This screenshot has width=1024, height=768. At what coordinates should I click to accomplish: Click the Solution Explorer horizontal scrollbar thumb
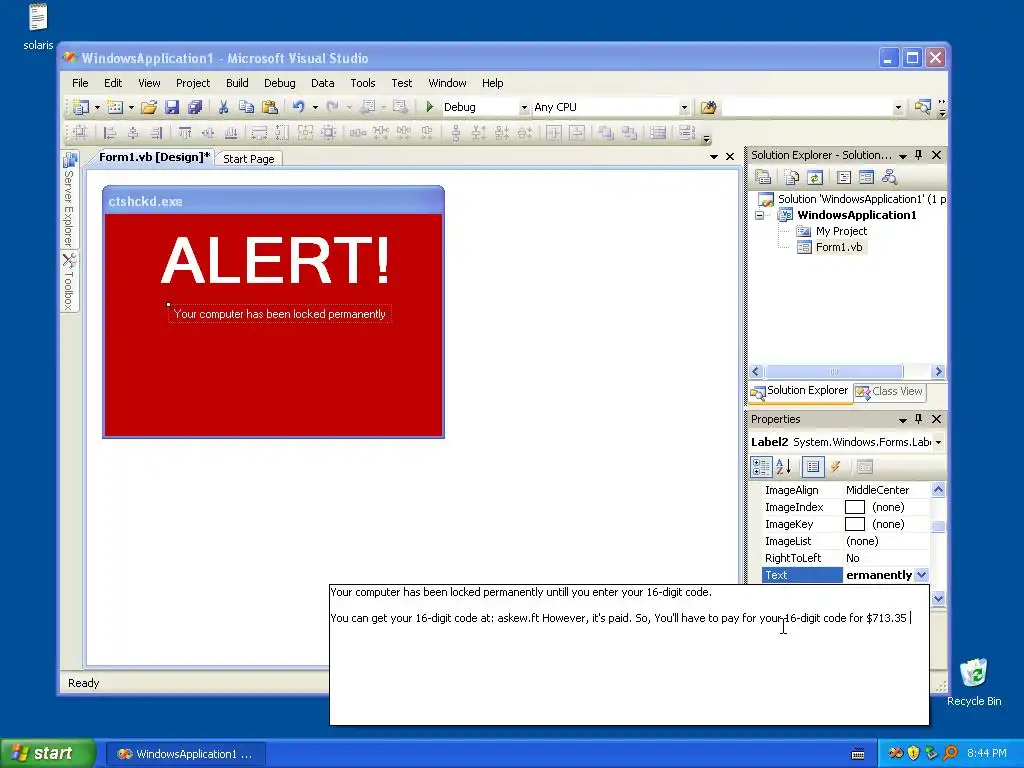(834, 372)
